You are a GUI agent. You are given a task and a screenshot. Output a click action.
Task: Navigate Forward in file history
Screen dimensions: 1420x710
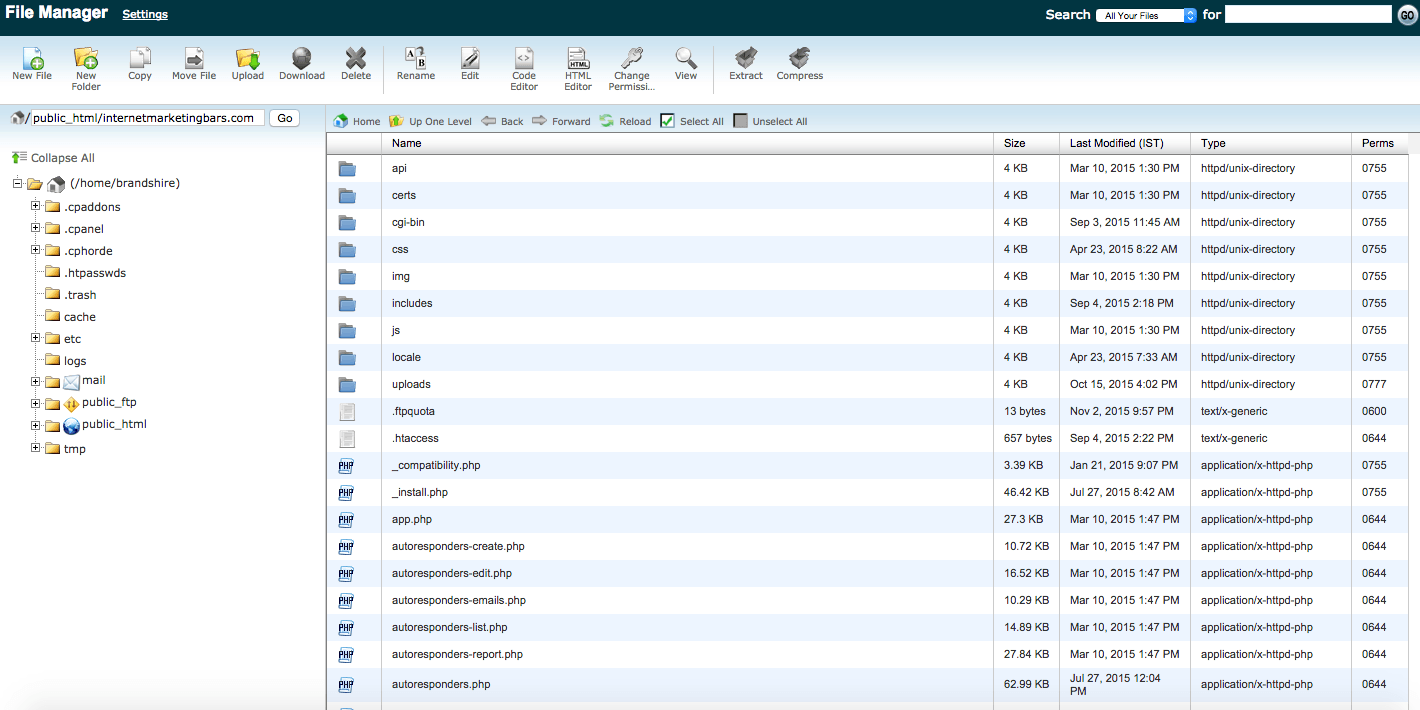[561, 121]
